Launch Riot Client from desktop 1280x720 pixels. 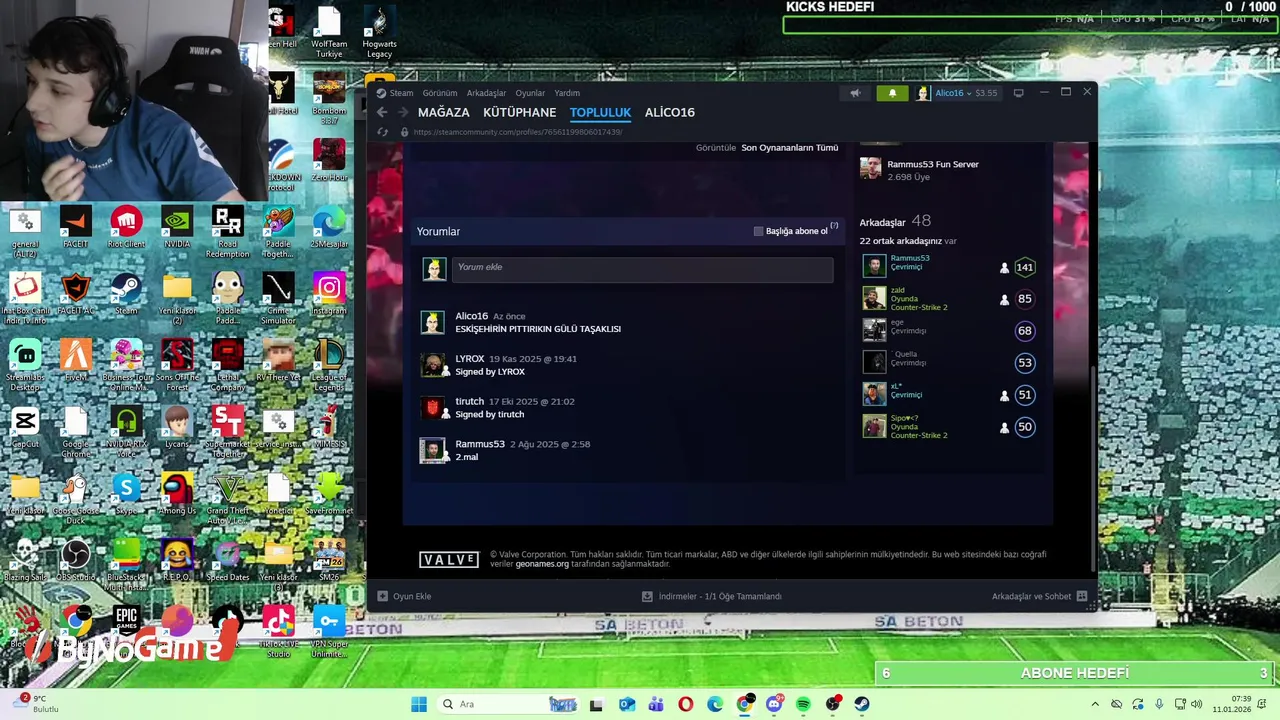pyautogui.click(x=126, y=227)
